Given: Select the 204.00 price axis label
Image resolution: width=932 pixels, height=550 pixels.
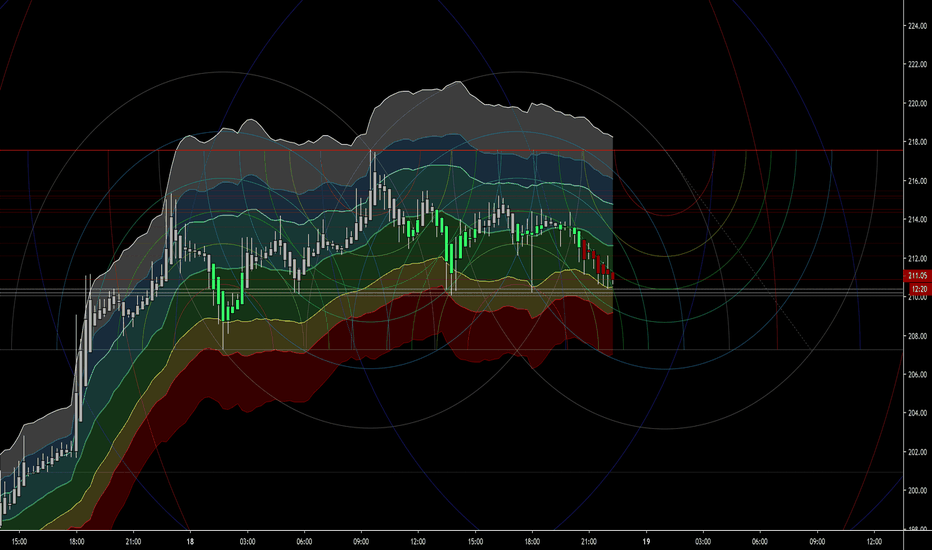Looking at the screenshot, I should tap(917, 413).
